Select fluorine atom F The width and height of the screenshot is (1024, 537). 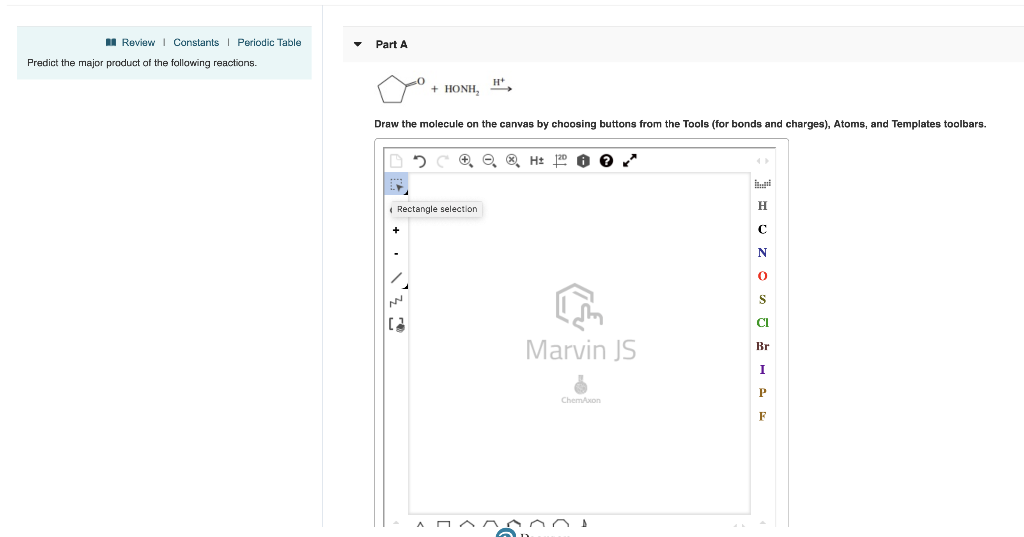pos(762,416)
